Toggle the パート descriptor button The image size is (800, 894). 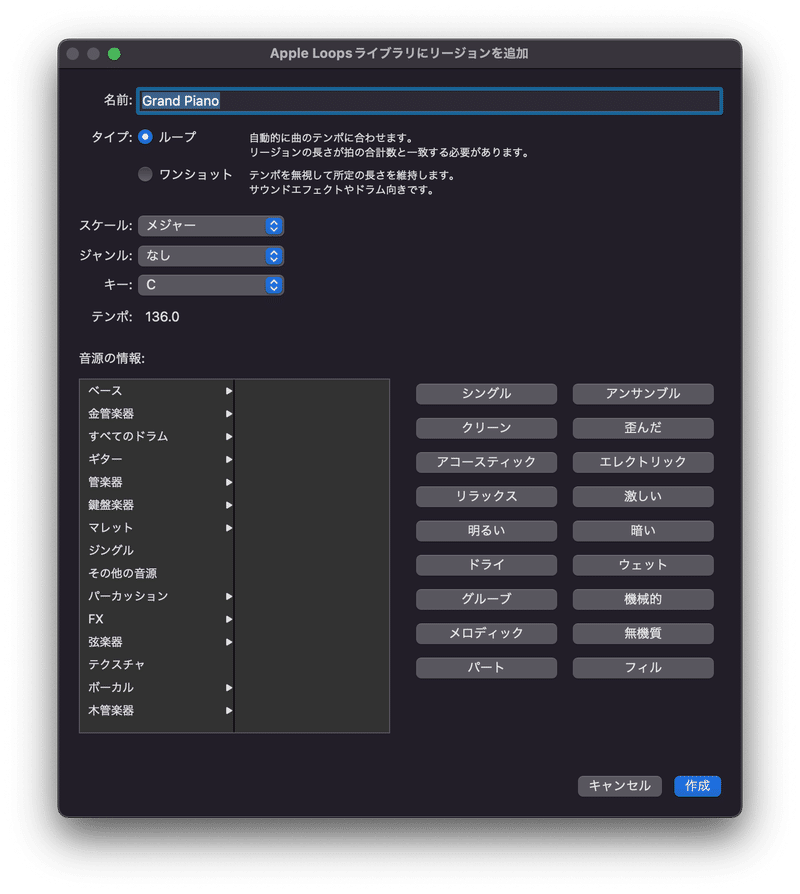[486, 668]
